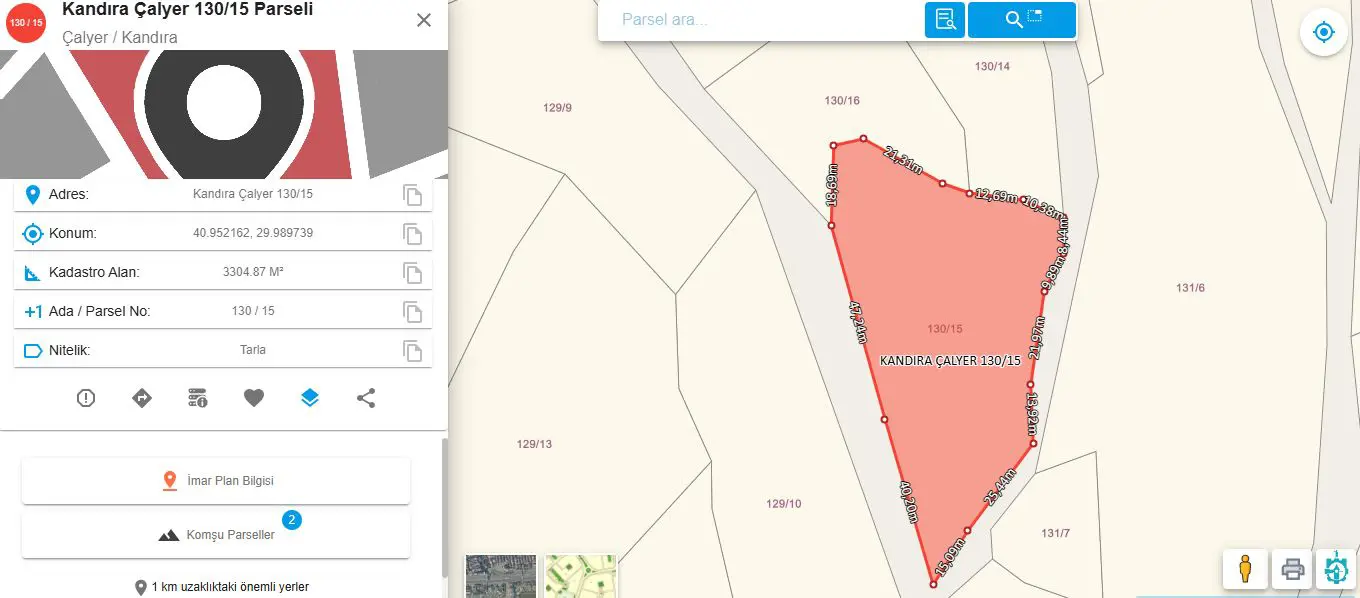1360x598 pixels.
Task: Click the left panel vertical scrollbar
Action: pyautogui.click(x=445, y=508)
